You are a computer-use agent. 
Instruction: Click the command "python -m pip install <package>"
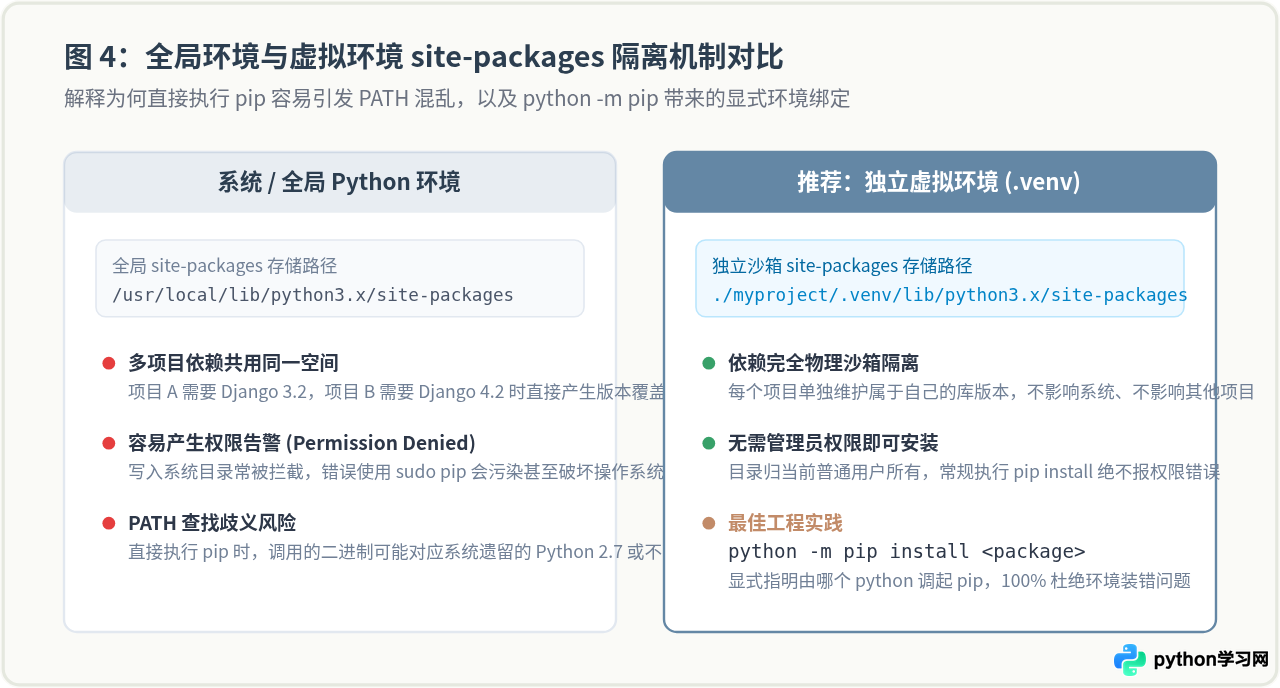[x=907, y=551]
